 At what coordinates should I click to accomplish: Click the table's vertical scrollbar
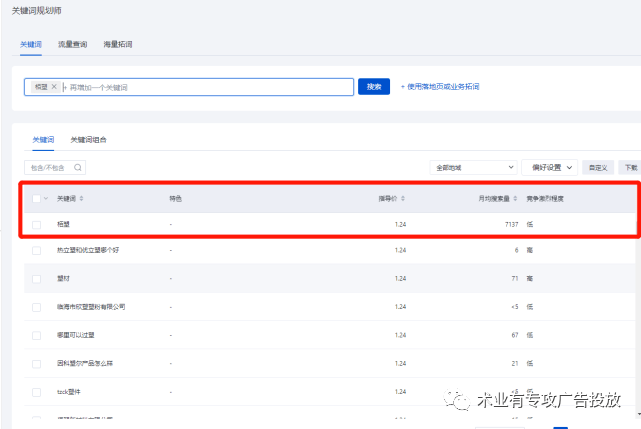pos(638,319)
